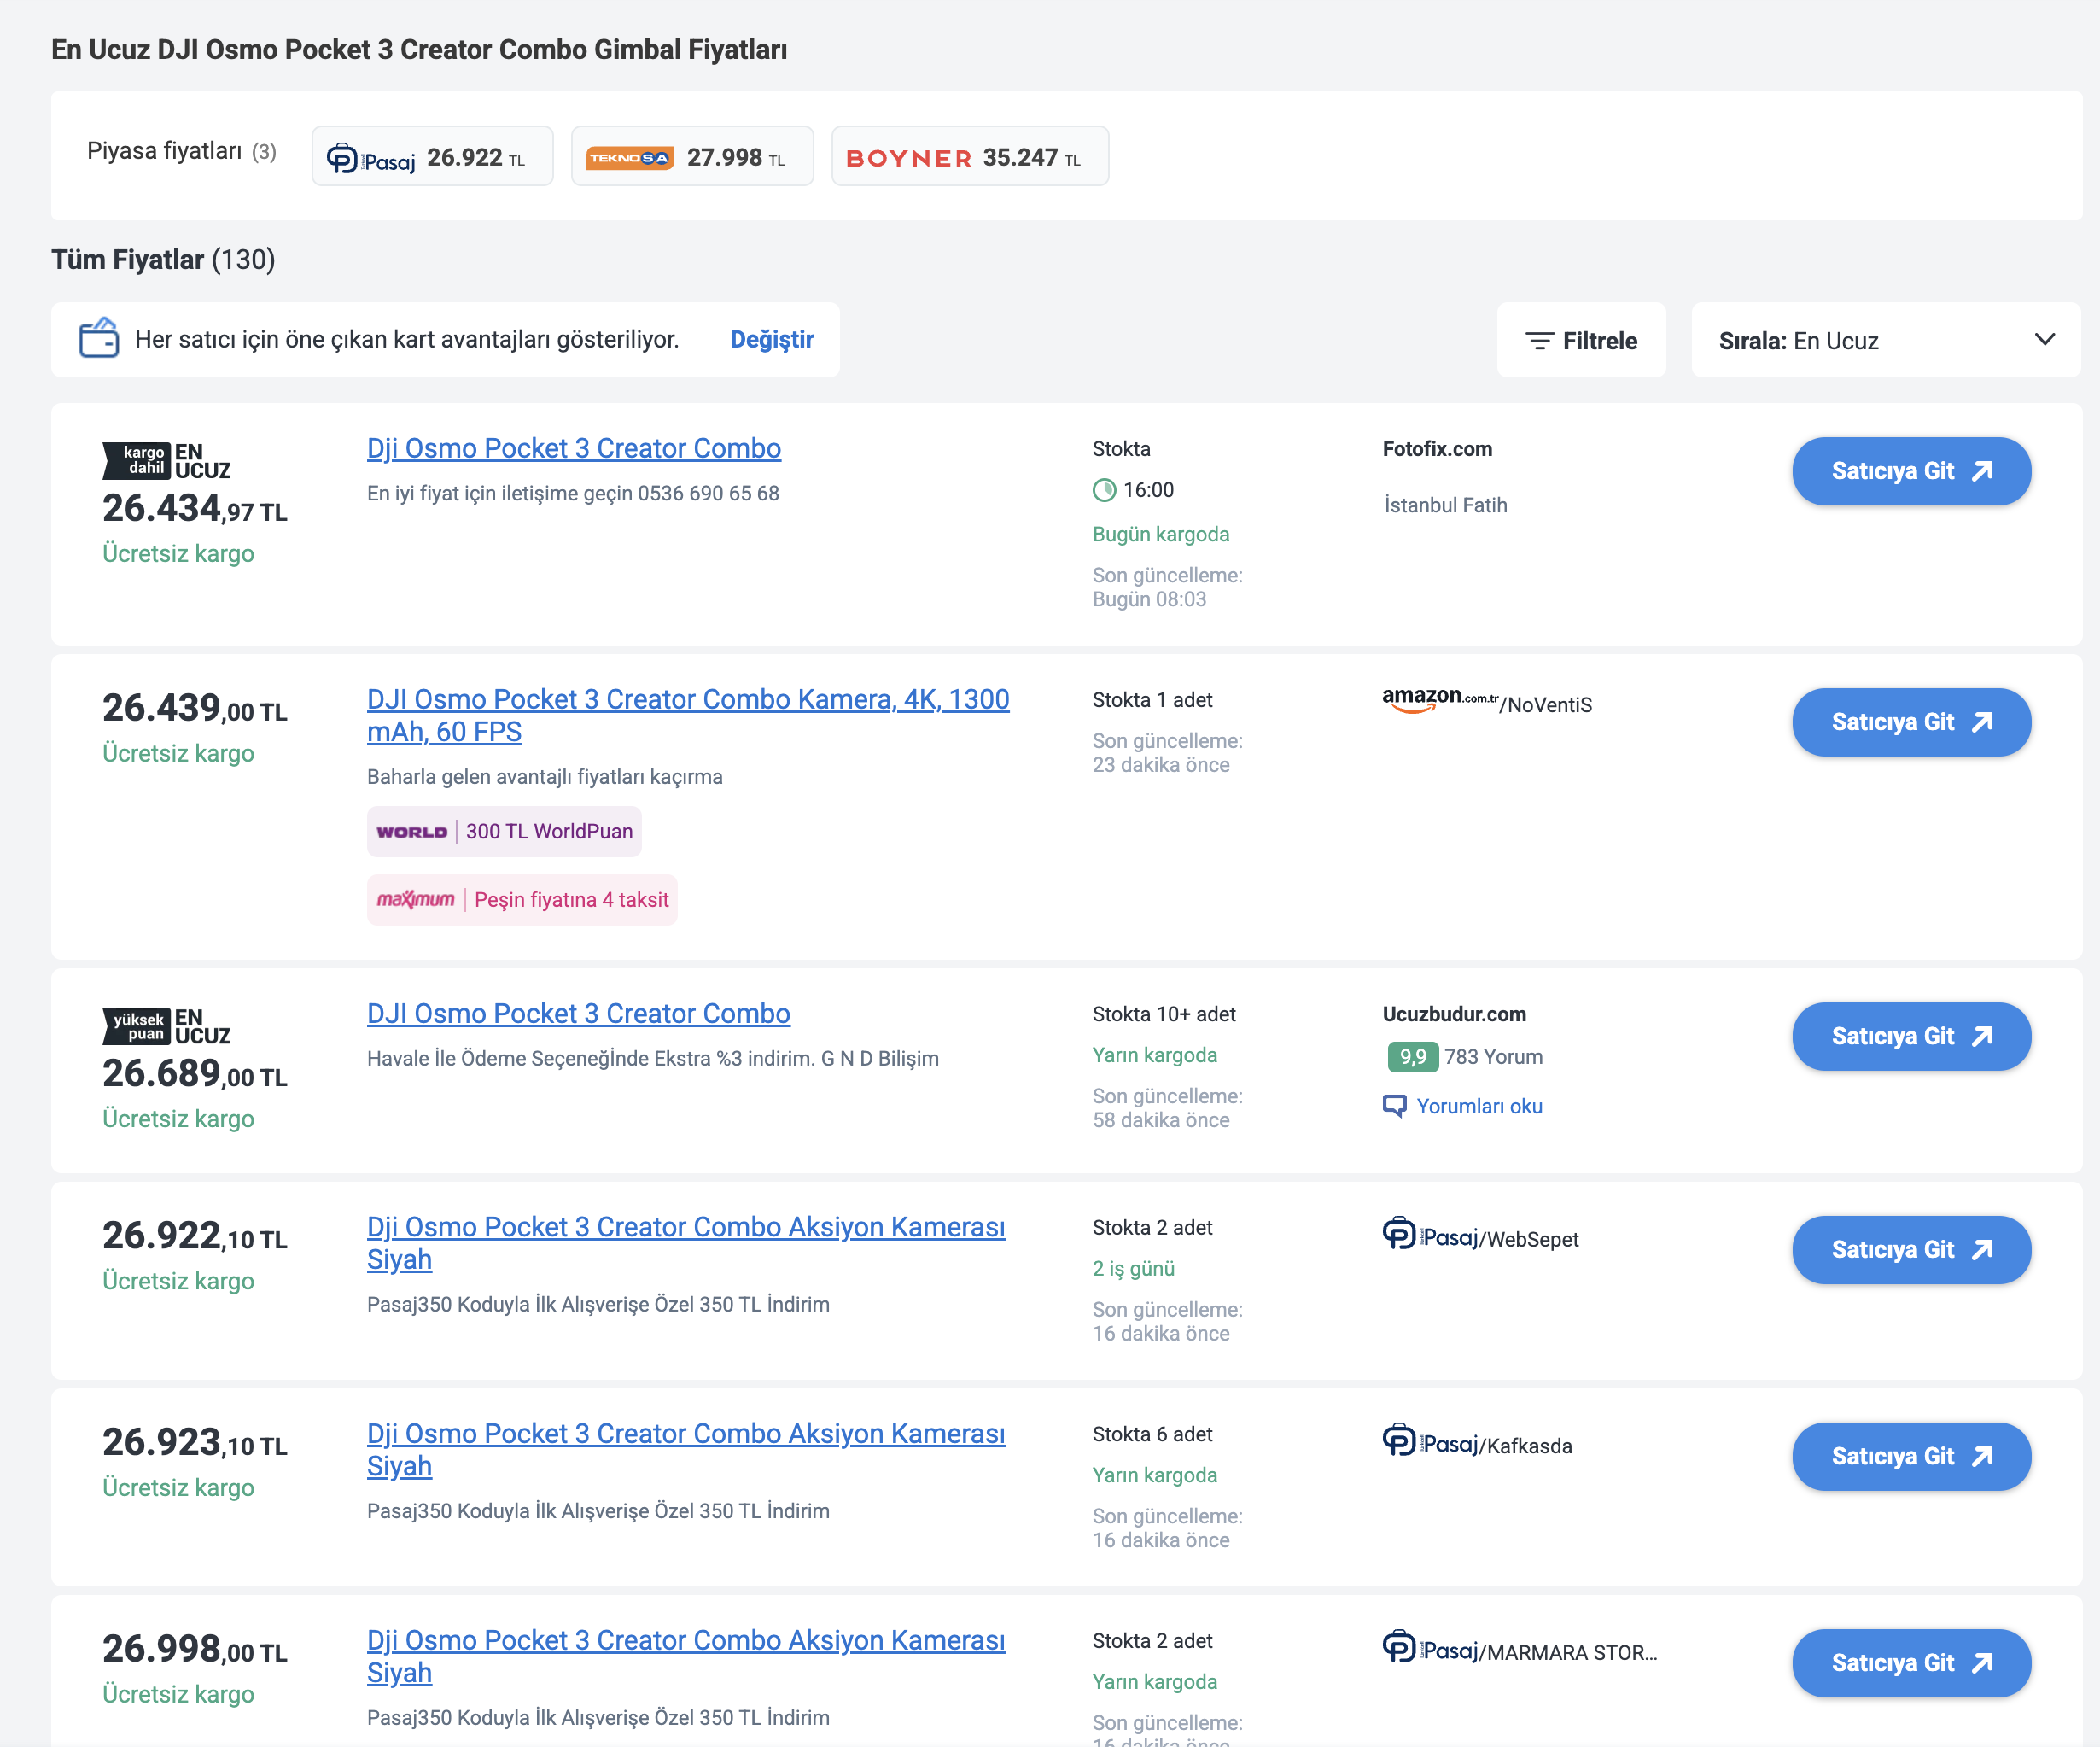
Task: Click Yorumları oku for Ucuzbudur.com
Action: pyautogui.click(x=1479, y=1106)
